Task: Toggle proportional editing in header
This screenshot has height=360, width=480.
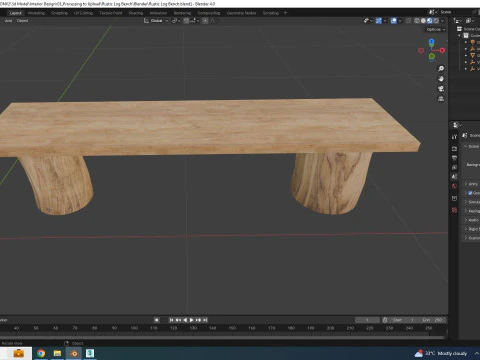Action: click(205, 21)
